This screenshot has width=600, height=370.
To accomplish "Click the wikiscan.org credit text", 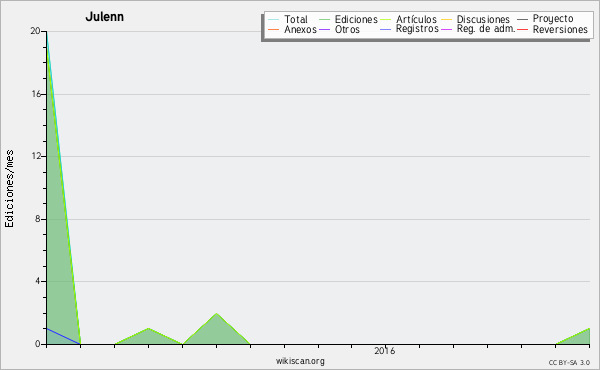I will [x=300, y=361].
